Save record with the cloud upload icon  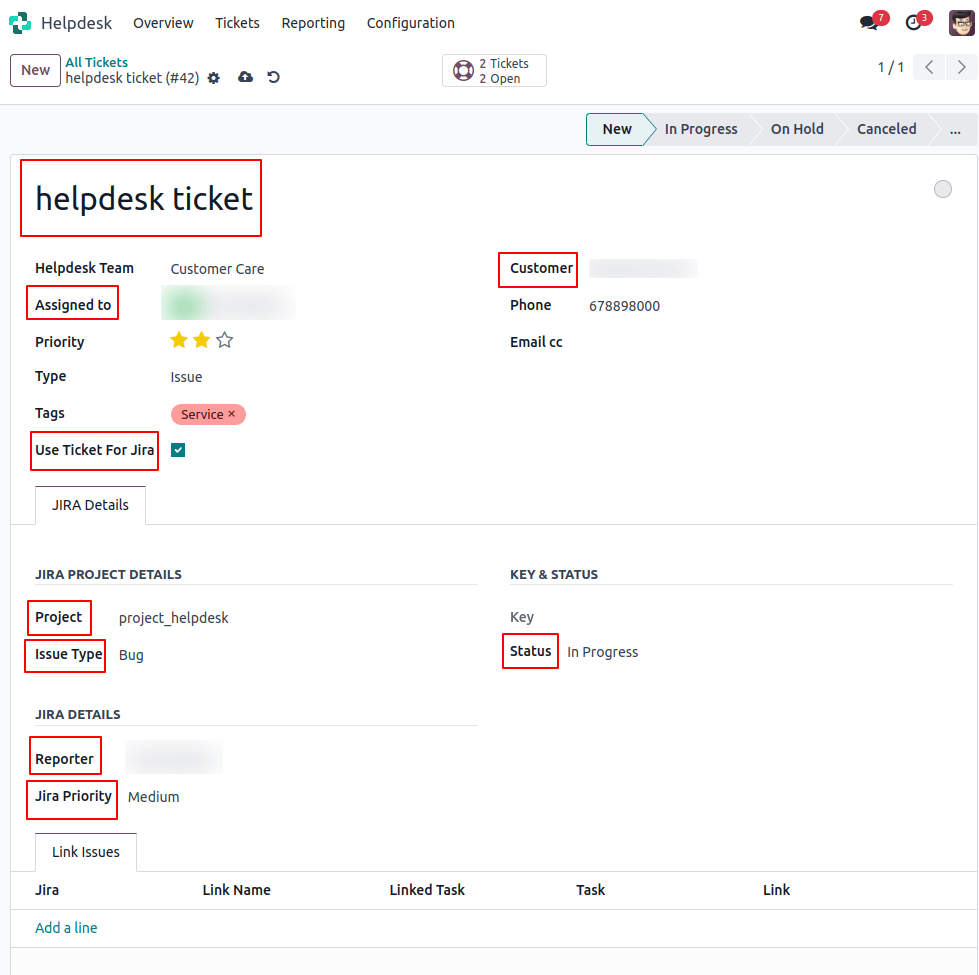245,77
